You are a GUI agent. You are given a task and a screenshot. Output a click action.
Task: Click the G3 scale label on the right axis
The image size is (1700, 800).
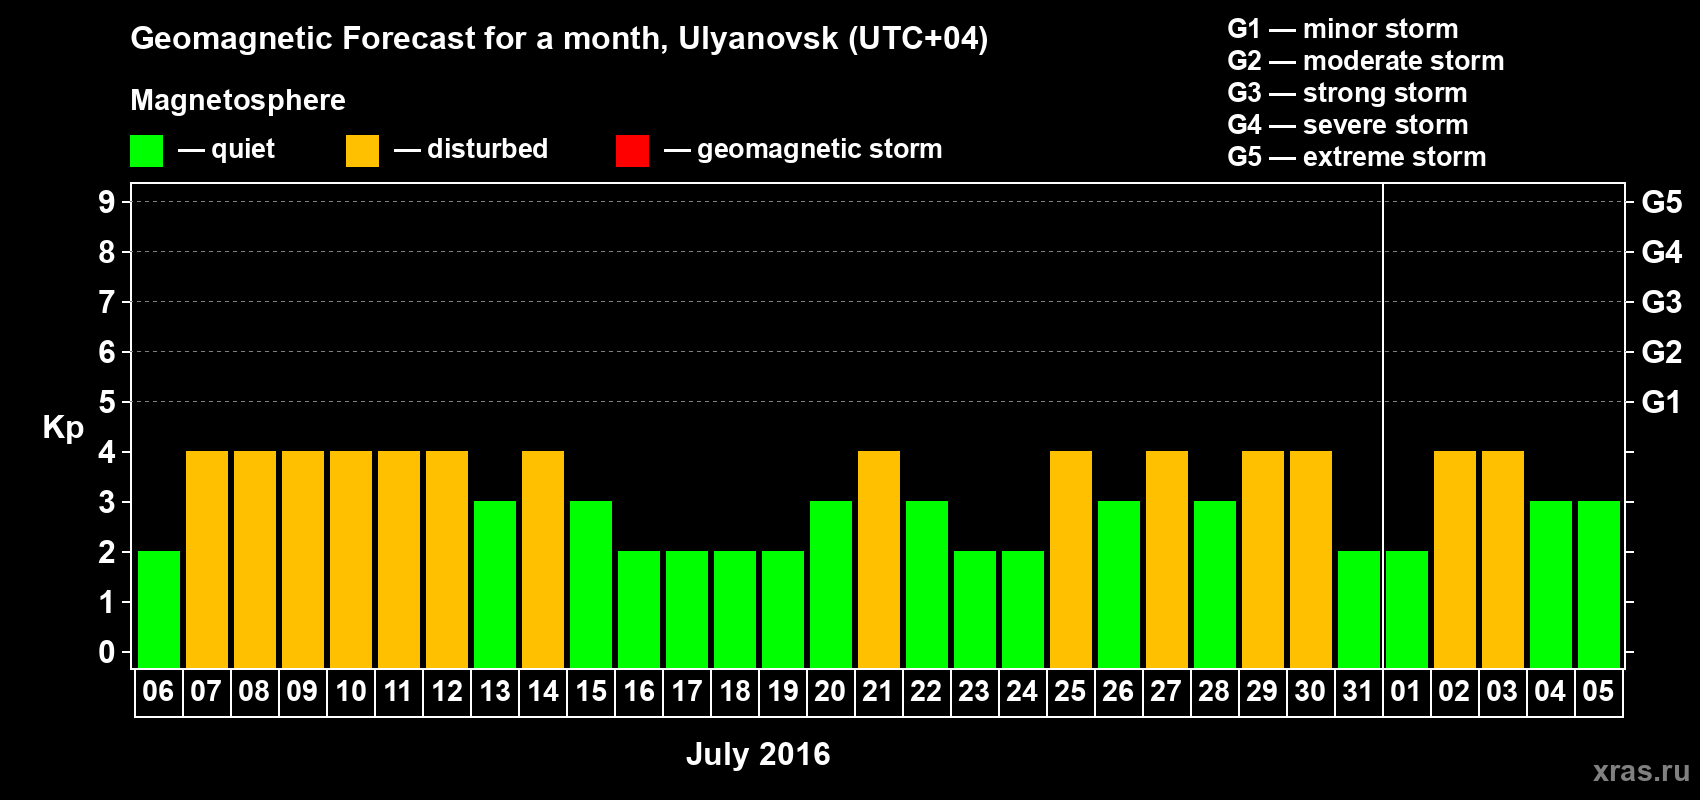[x=1661, y=302]
